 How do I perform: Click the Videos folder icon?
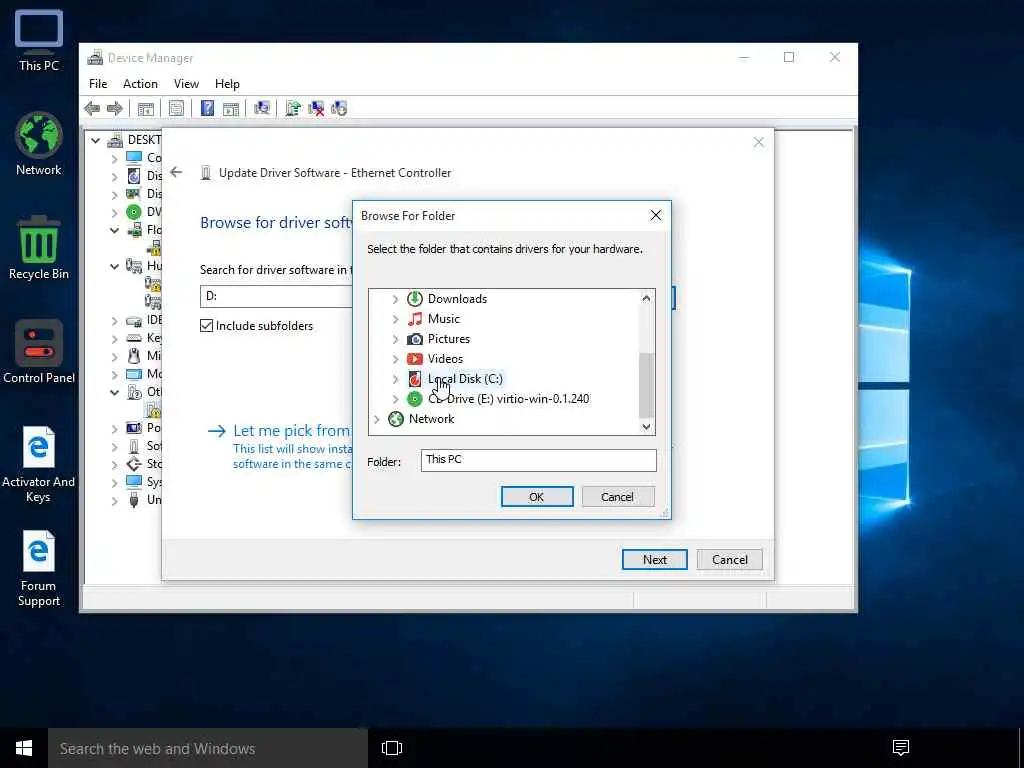(415, 359)
